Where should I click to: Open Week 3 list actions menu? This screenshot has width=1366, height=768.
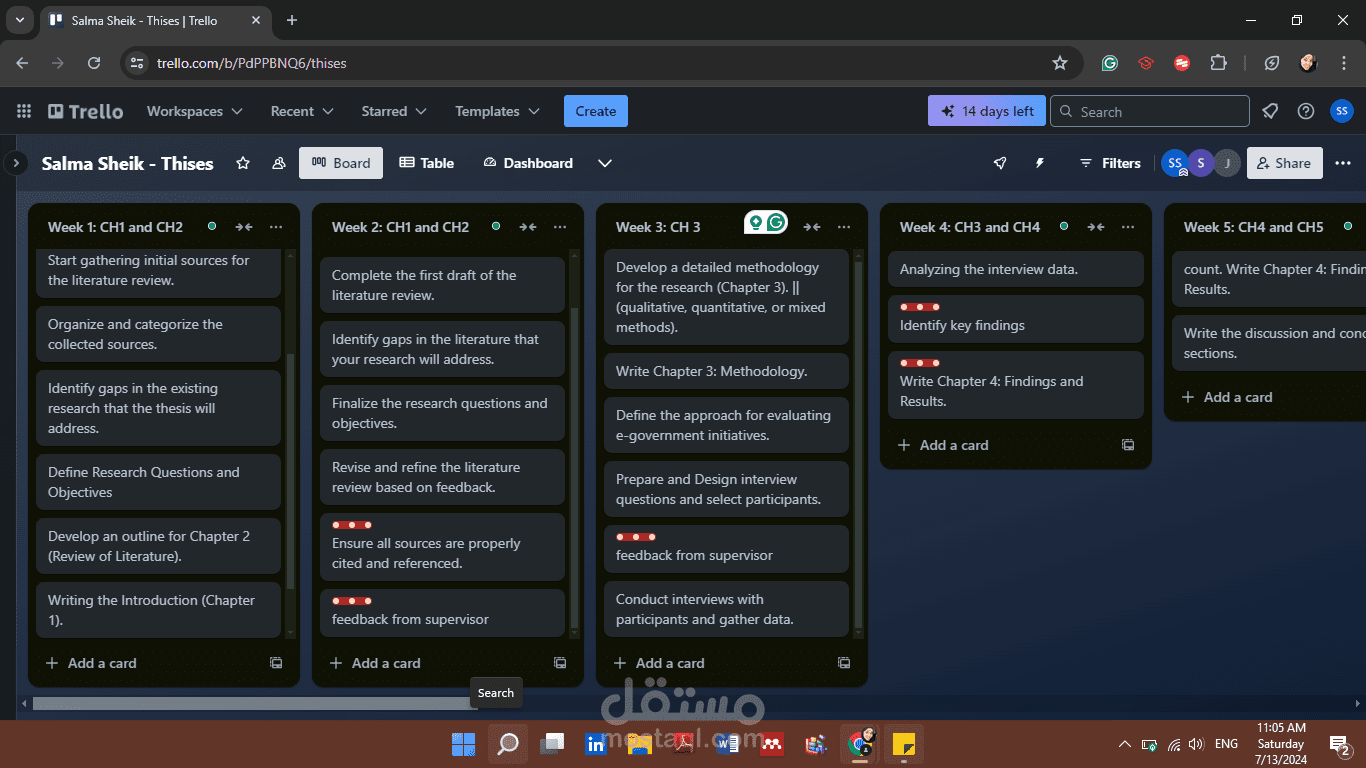844,227
